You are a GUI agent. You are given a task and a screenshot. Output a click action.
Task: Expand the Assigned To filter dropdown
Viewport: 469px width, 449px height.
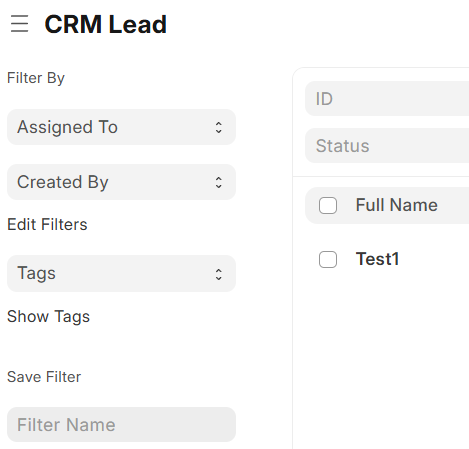(121, 127)
